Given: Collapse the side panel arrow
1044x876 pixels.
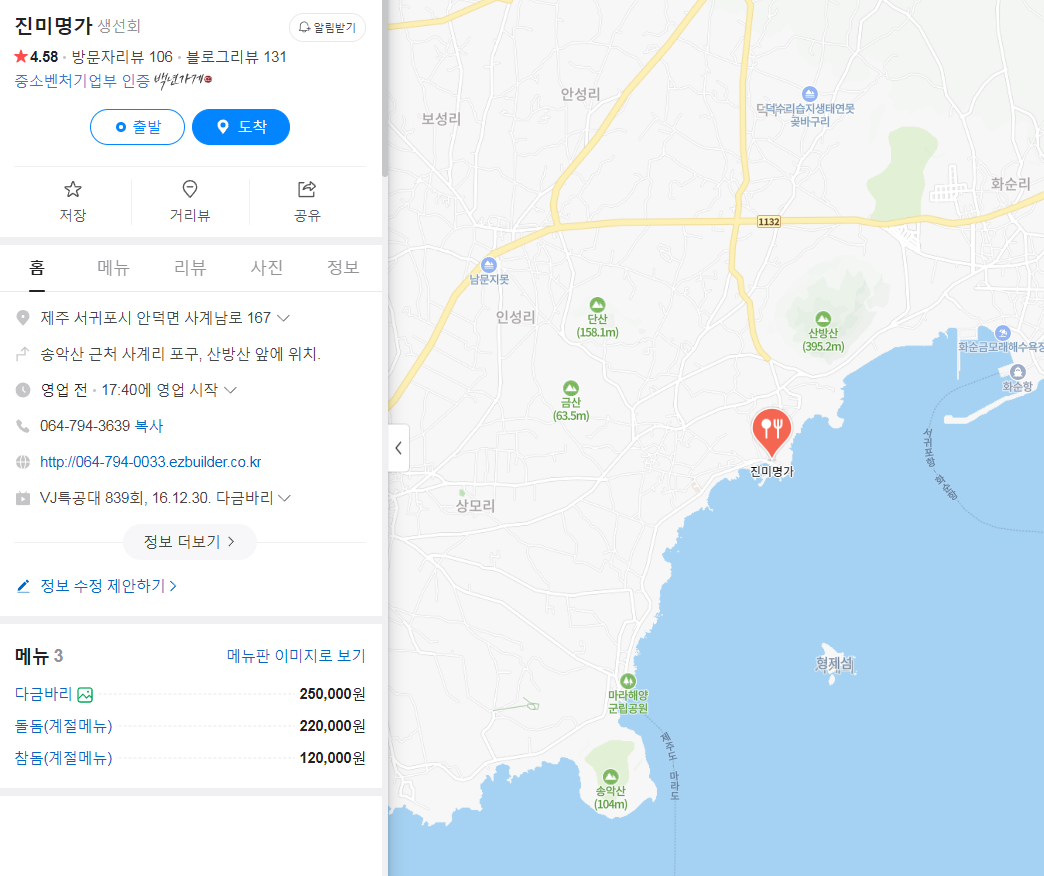Looking at the screenshot, I should (x=398, y=448).
